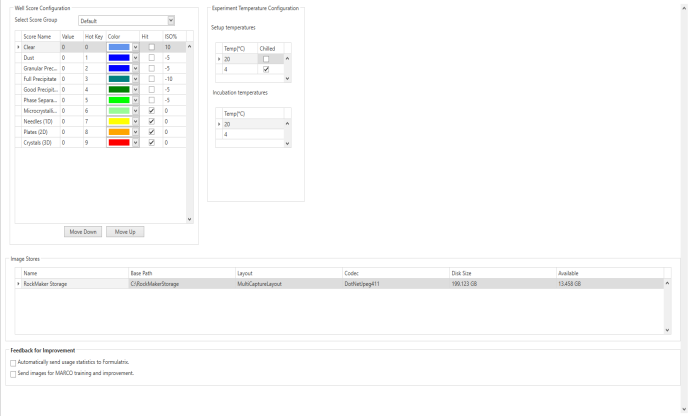692x416 pixels.
Task: Click the Move Down button
Action: point(83,232)
